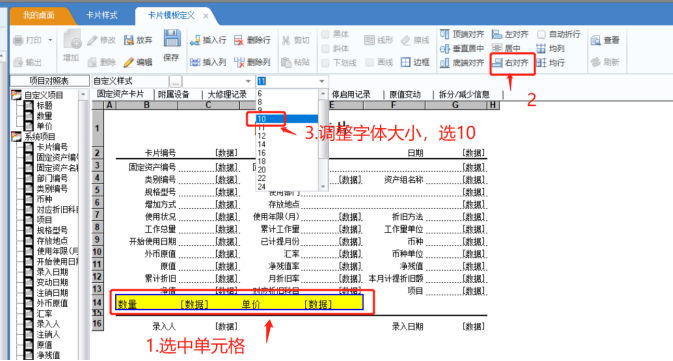The height and width of the screenshot is (361, 673).
Task: Click the 编辑 pencil icon
Action: click(128, 62)
